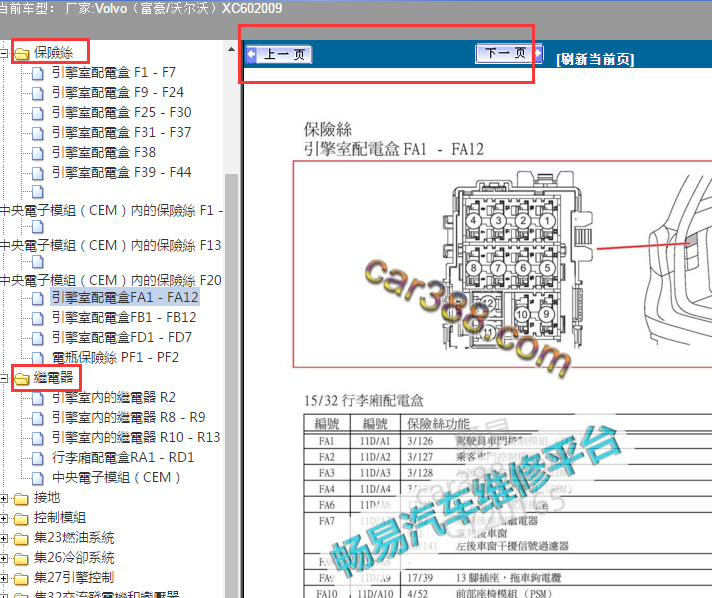Open 引擎室配電盒 F25 - F30 page
The width and height of the screenshot is (712, 598).
[121, 112]
